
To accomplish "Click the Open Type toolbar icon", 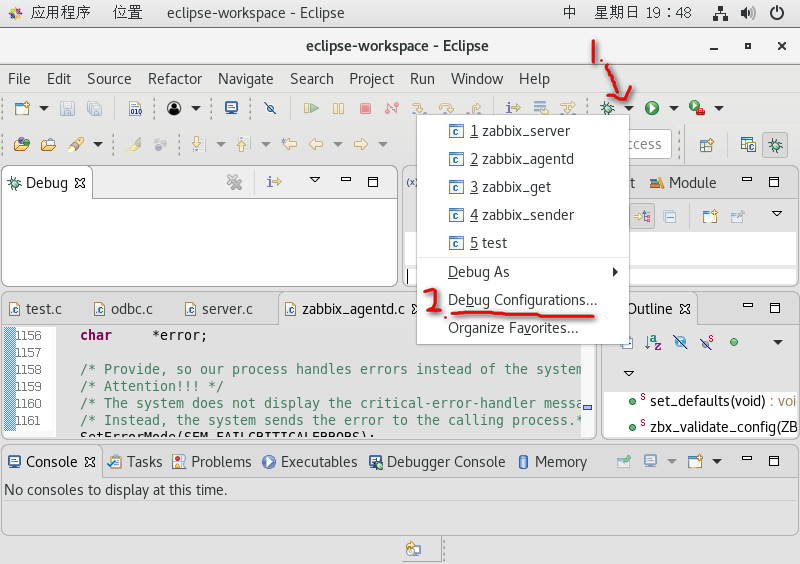I will pyautogui.click(x=21, y=144).
